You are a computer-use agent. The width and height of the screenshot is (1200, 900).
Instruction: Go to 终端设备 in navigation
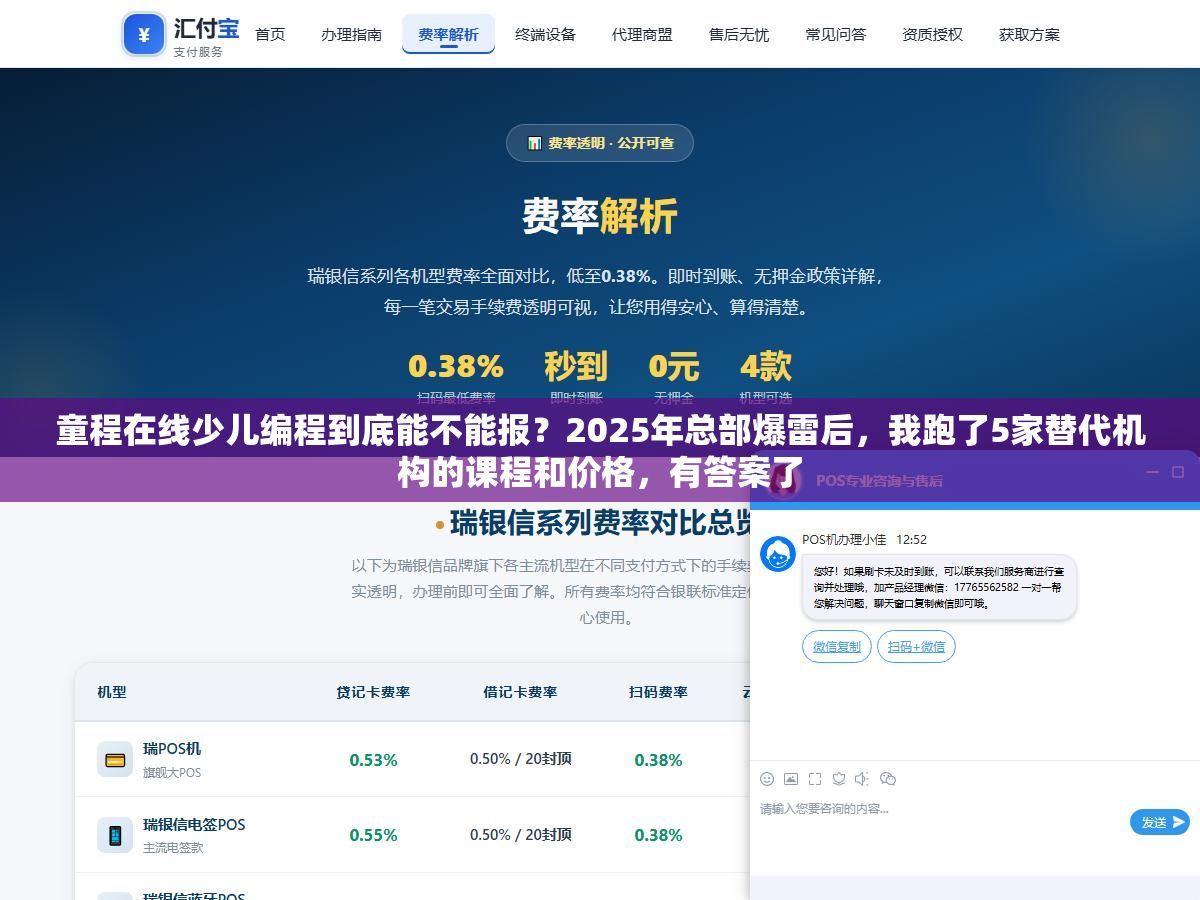click(545, 34)
